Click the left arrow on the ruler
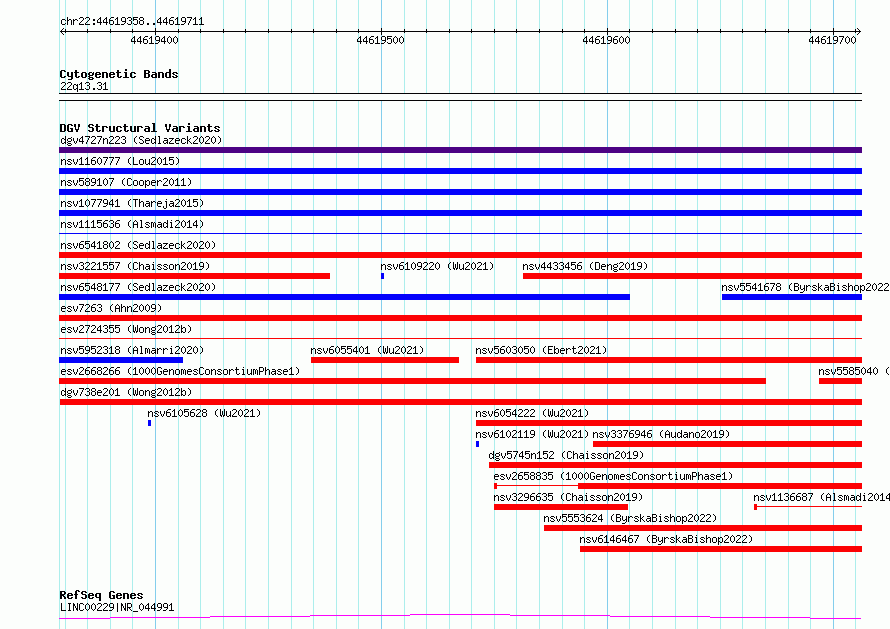The width and height of the screenshot is (890, 629). (x=62, y=31)
